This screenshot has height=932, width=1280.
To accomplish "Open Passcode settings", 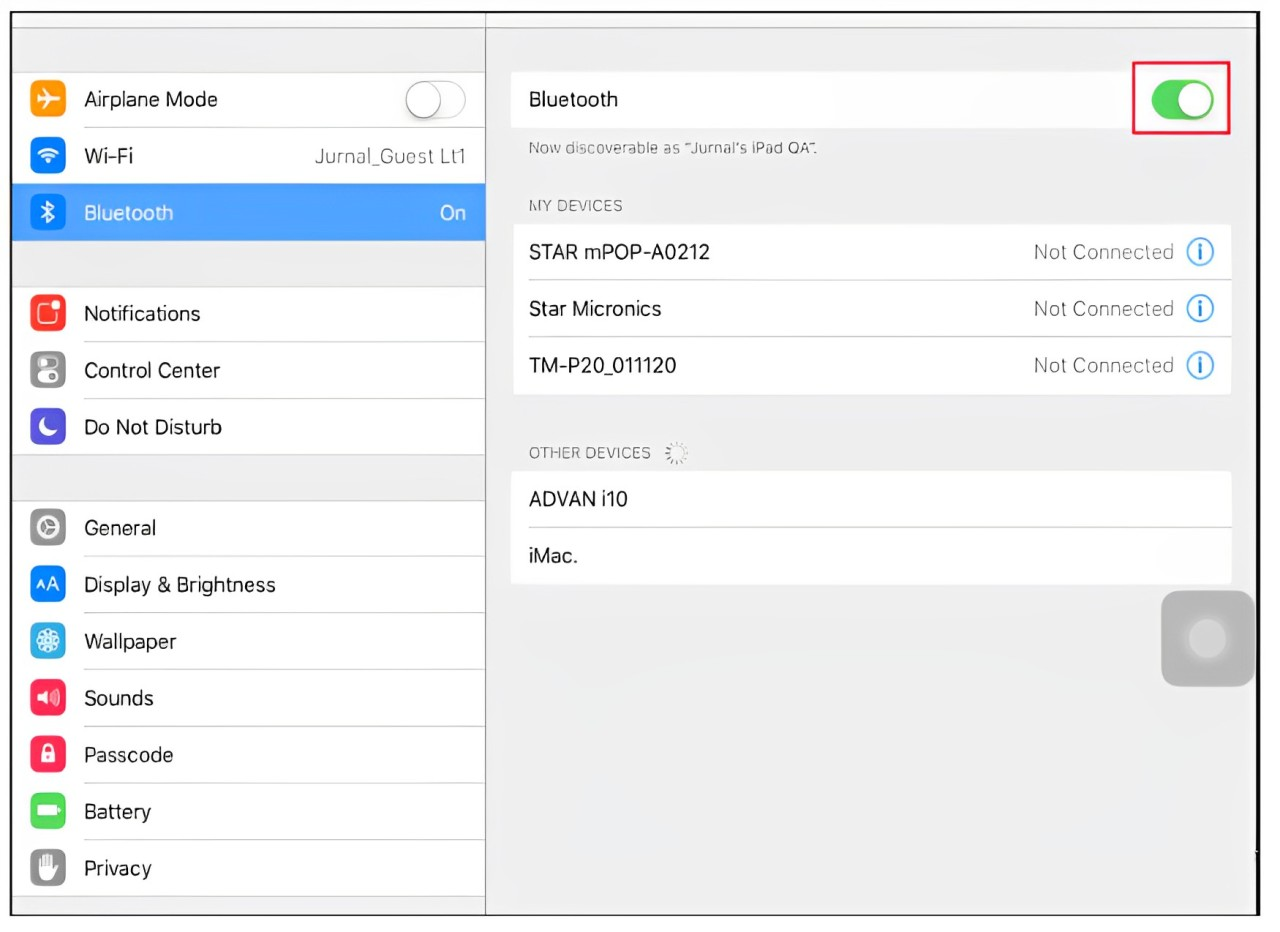I will point(248,754).
